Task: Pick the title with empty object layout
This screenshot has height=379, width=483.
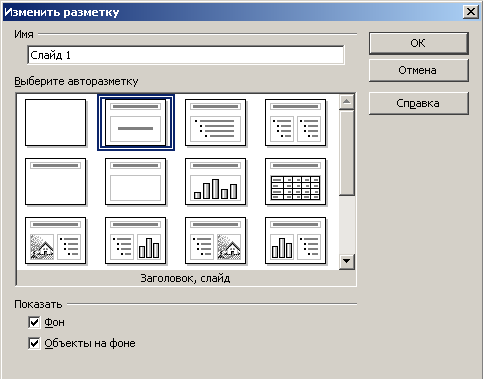Action: pyautogui.click(x=135, y=182)
